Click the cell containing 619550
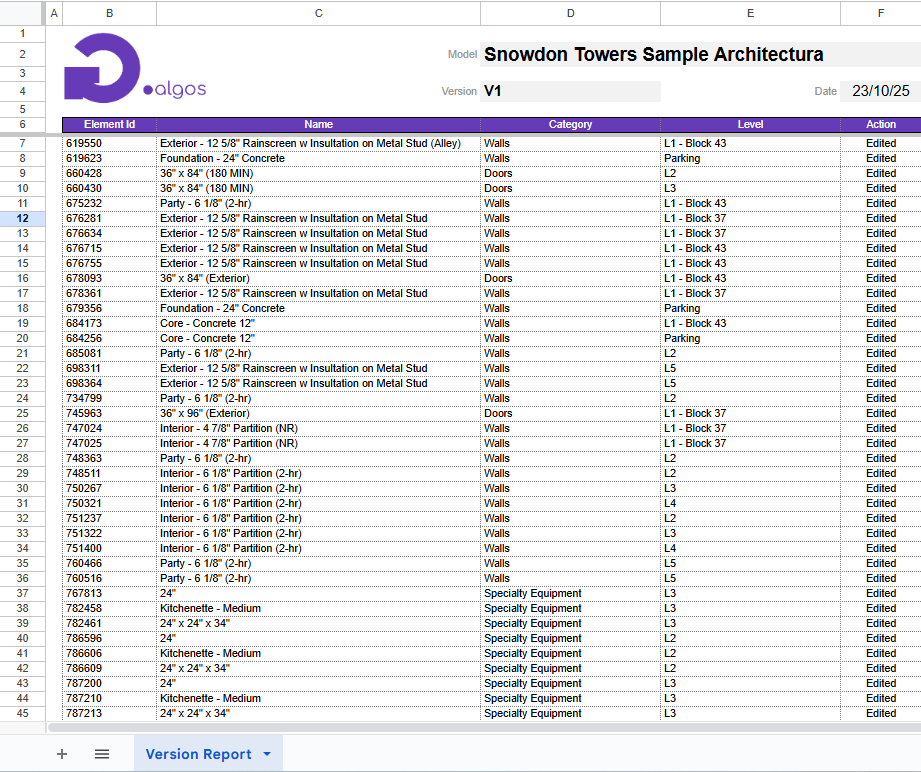The image size is (921, 772). (108, 143)
